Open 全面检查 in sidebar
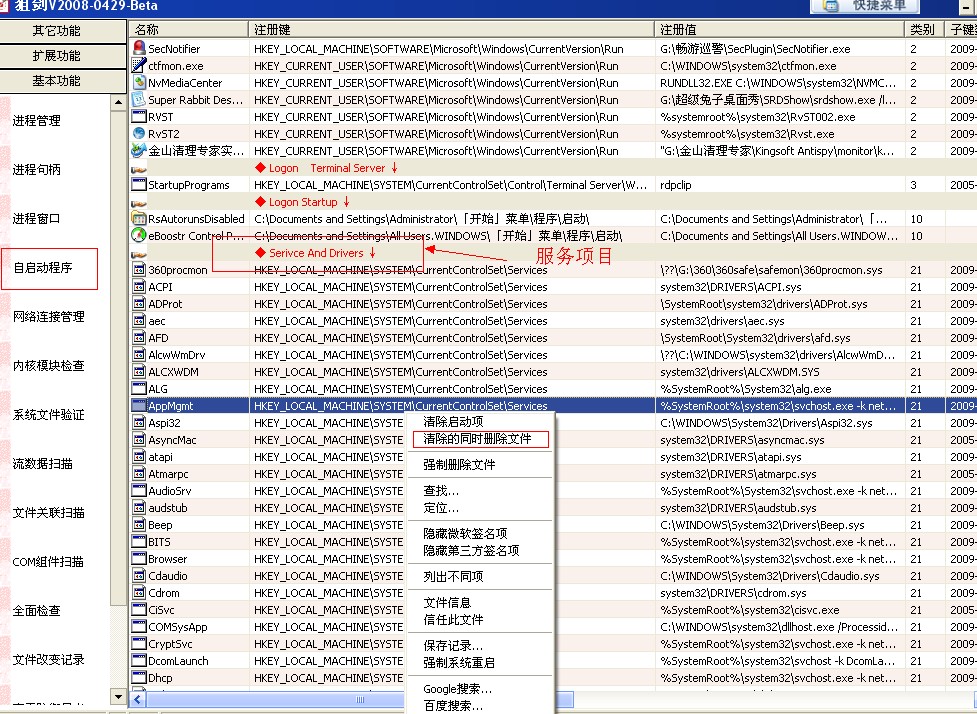The image size is (977, 714). tap(36, 611)
